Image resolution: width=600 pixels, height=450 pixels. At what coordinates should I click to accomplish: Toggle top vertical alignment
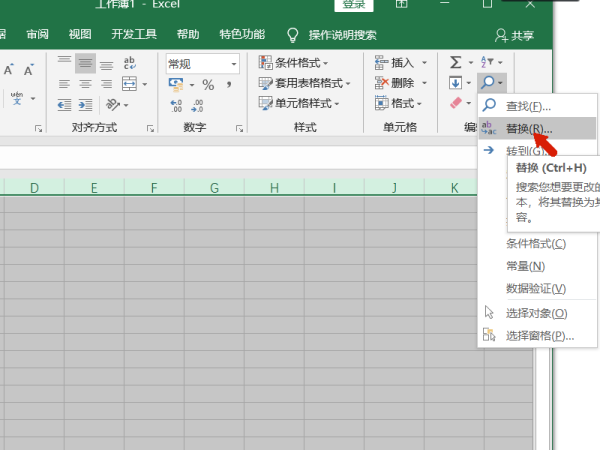[65, 63]
